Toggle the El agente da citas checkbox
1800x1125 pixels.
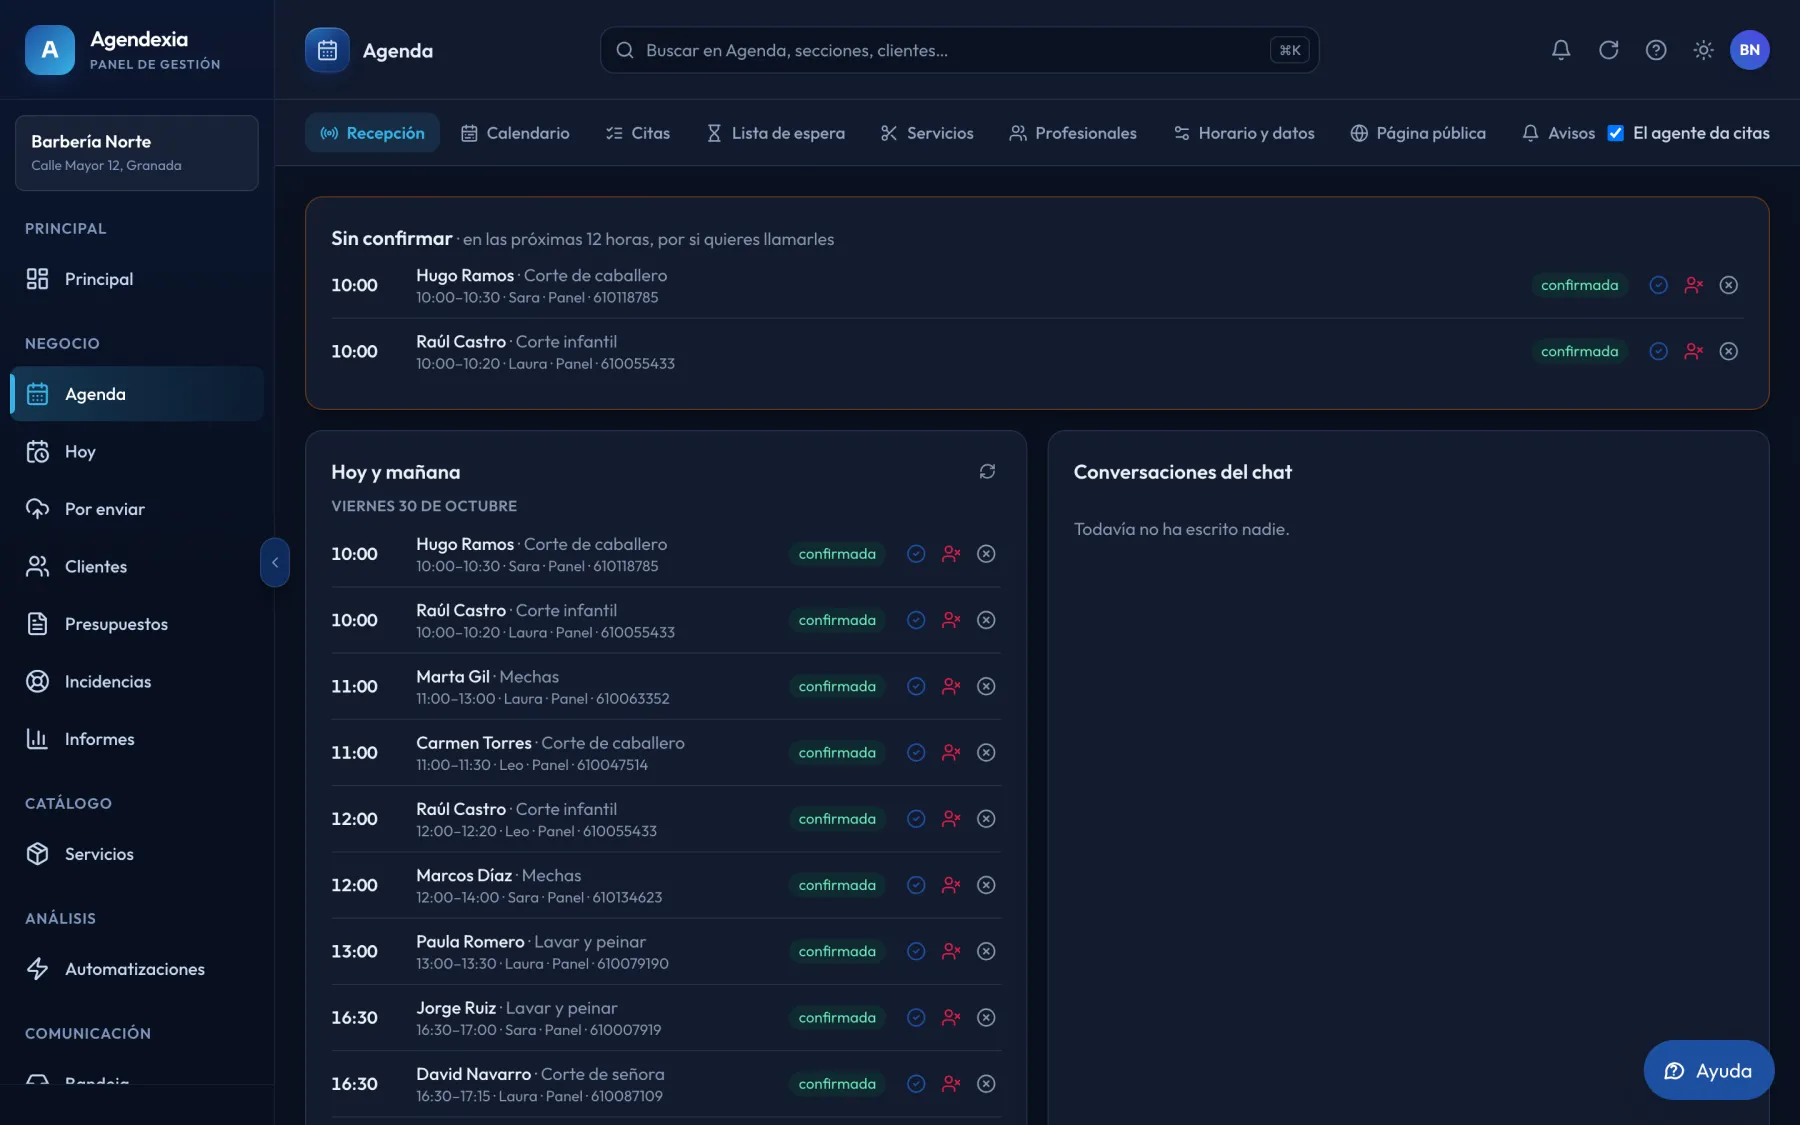pyautogui.click(x=1615, y=133)
